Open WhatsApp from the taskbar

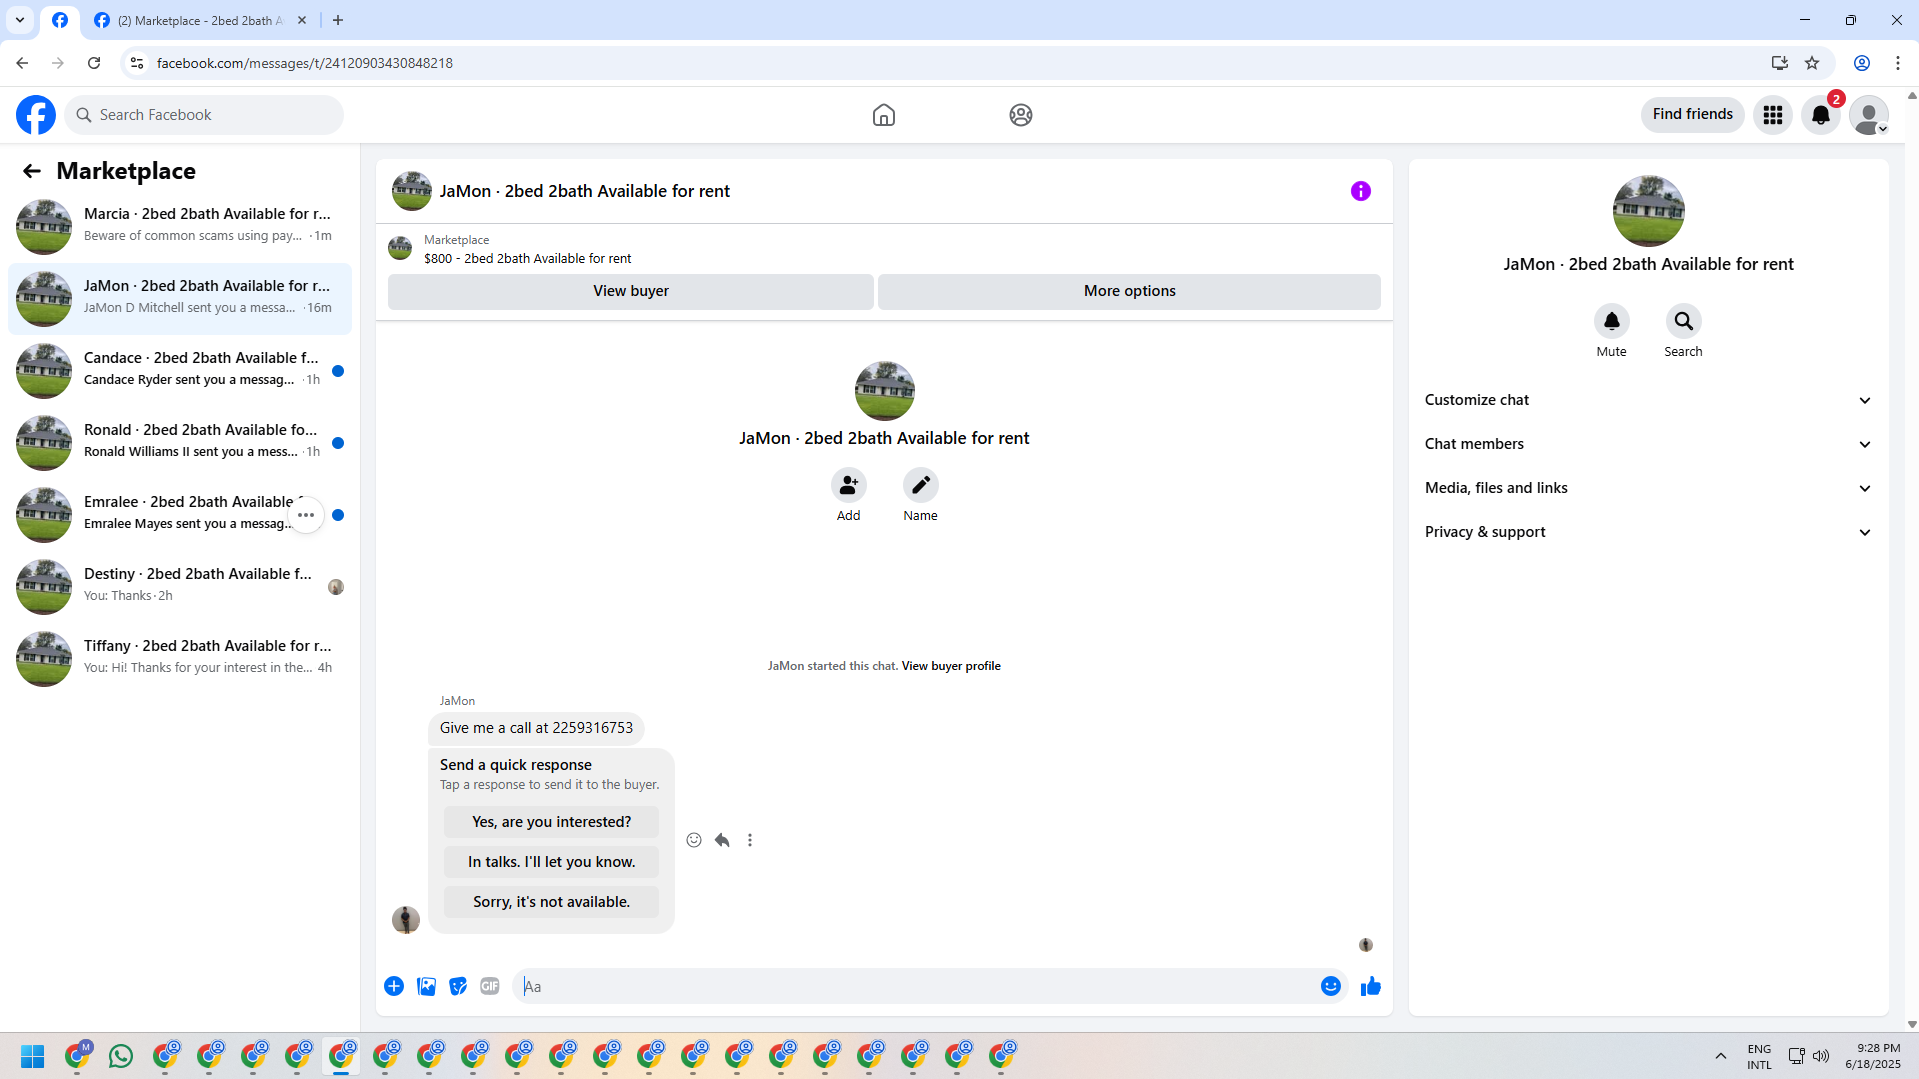(121, 1056)
